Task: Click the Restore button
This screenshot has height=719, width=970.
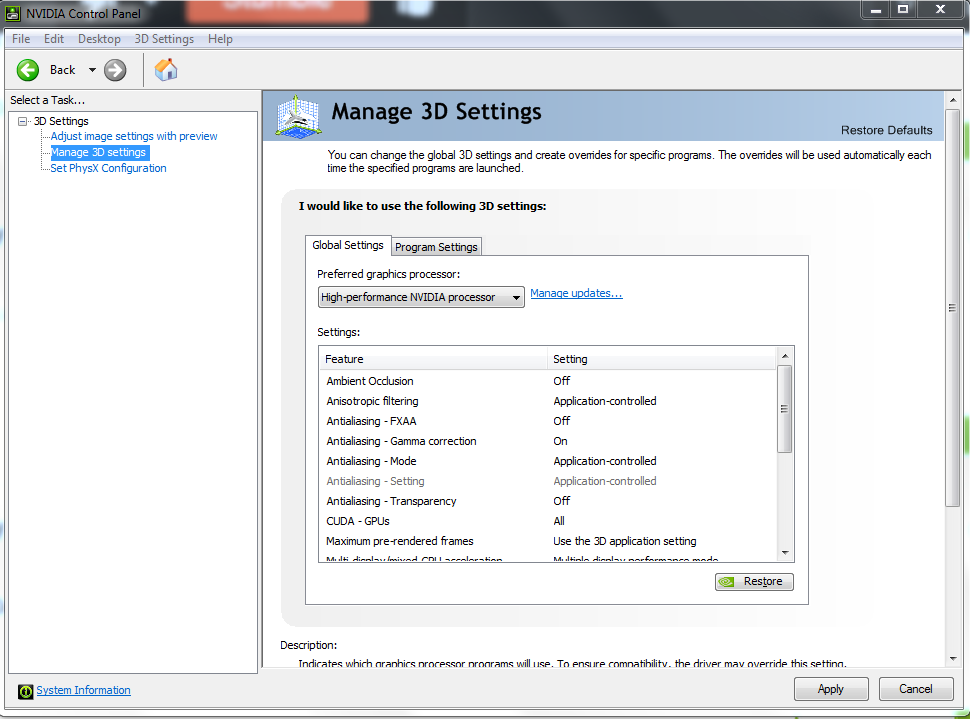Action: coord(754,582)
